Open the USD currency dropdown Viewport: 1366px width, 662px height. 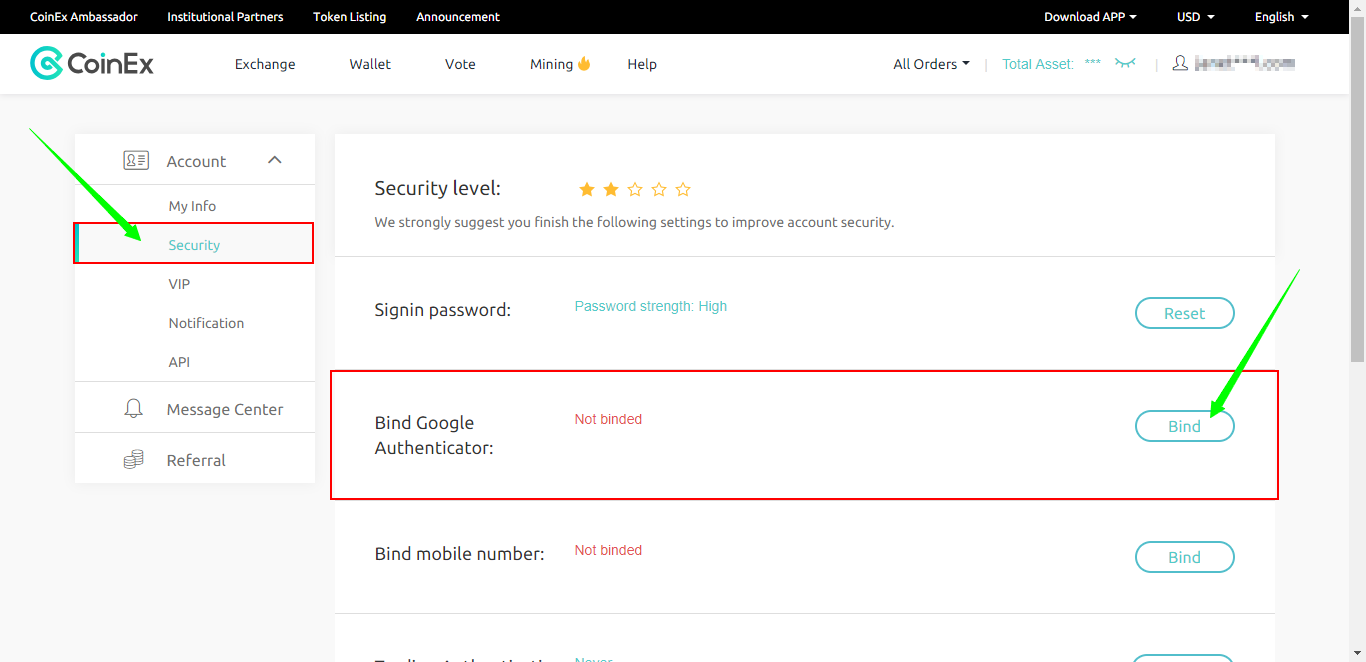[x=1196, y=17]
